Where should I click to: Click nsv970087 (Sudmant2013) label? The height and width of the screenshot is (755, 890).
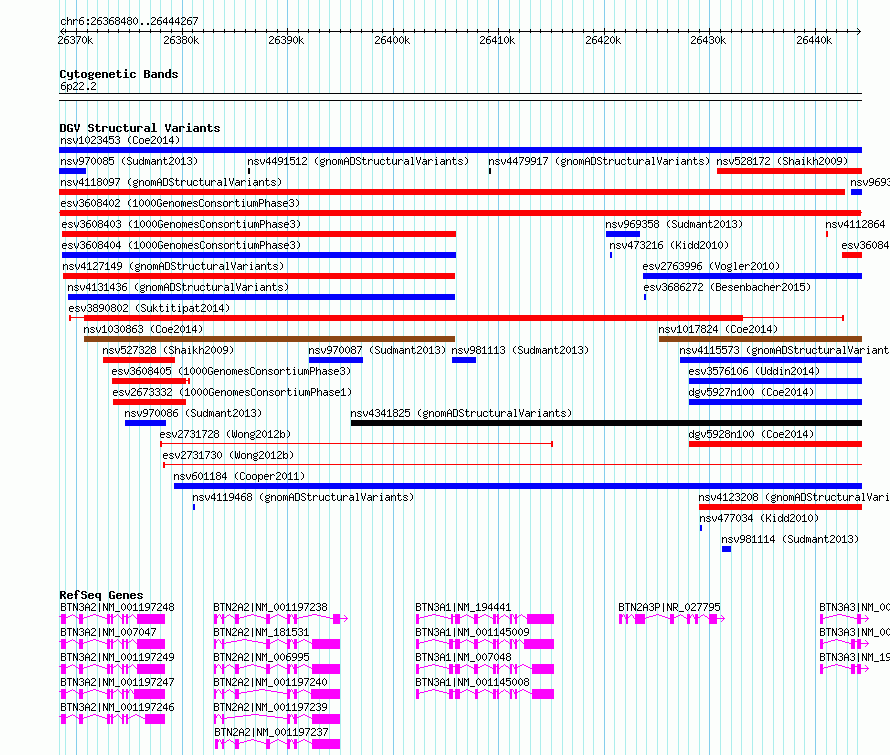point(377,350)
